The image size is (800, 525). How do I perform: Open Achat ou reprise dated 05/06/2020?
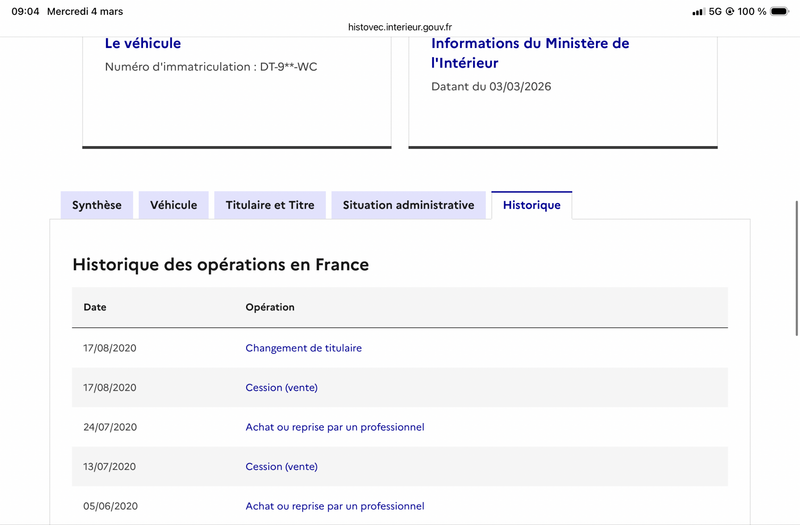(x=335, y=506)
